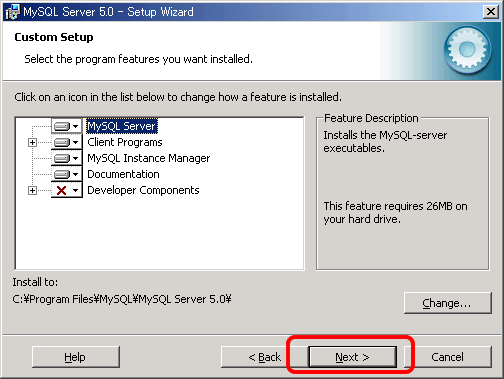Open the Client Programs feature install dropdown
The width and height of the screenshot is (504, 379).
click(x=67, y=142)
